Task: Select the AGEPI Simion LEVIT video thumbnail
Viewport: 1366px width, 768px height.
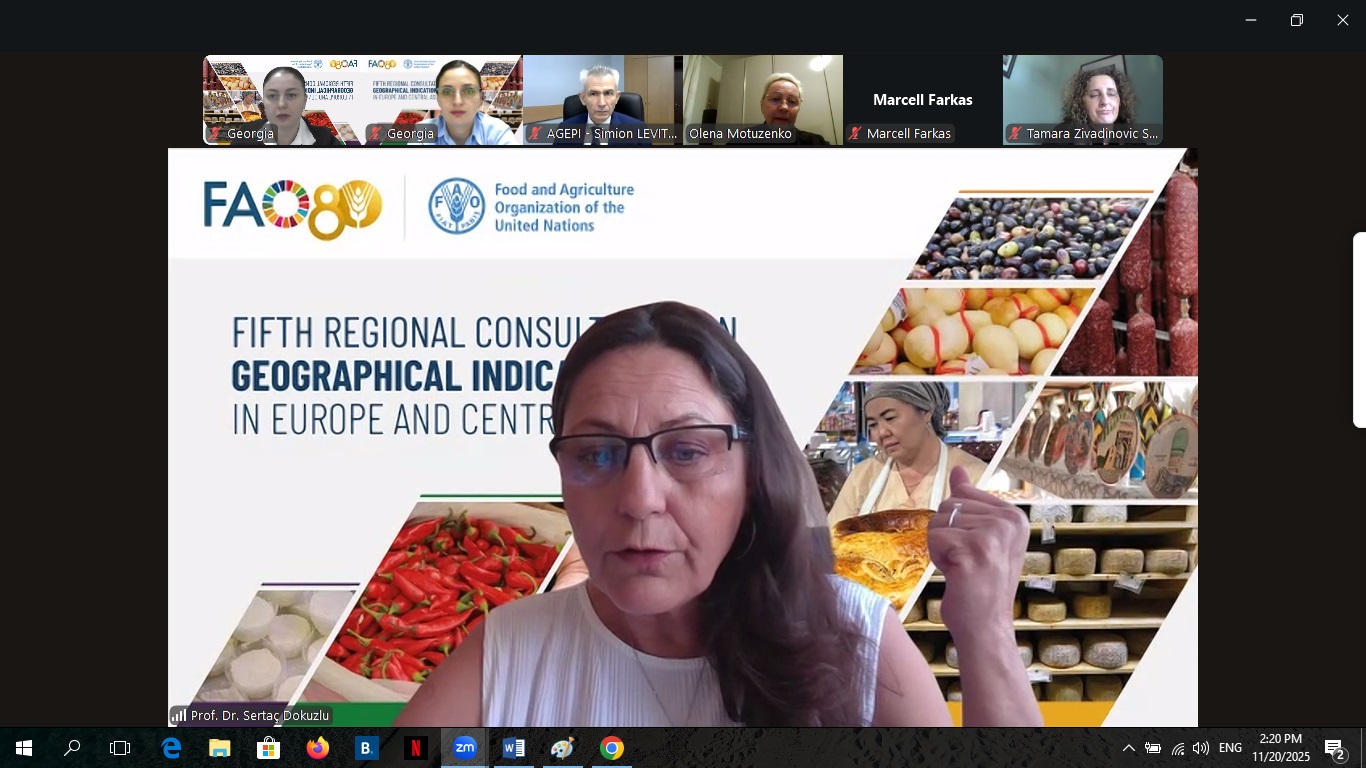Action: (x=603, y=100)
